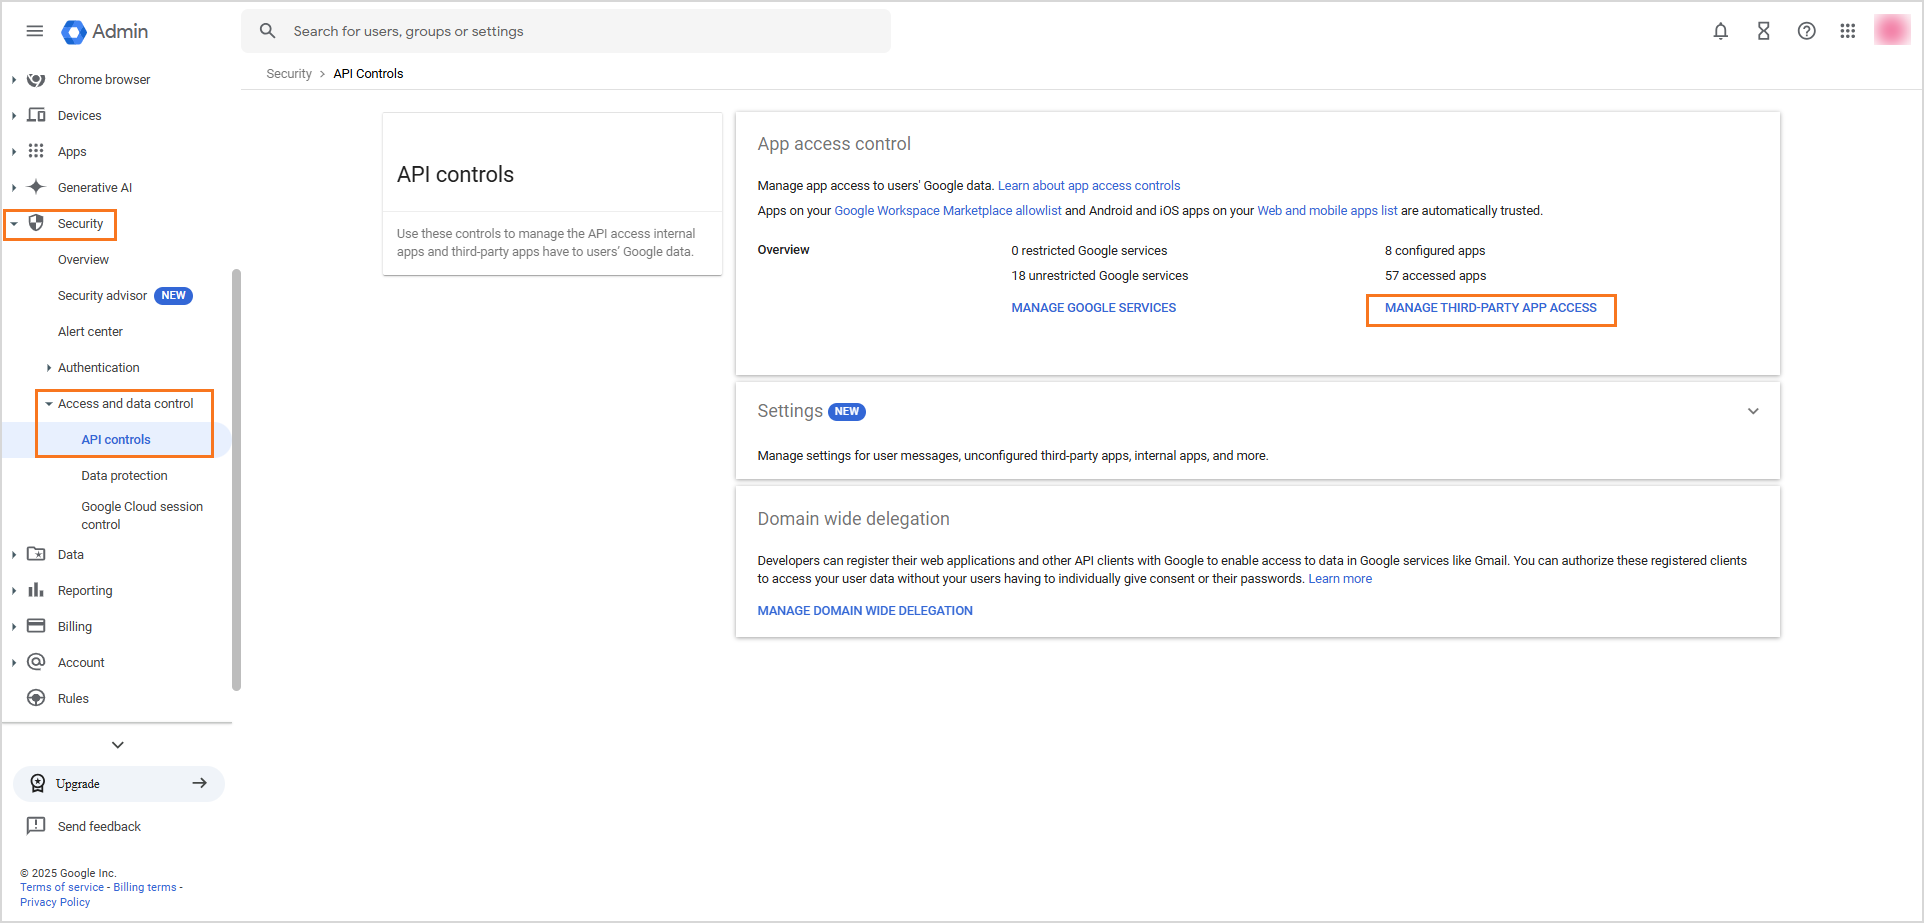
Task: Click Manage Third-Party App Access
Action: point(1490,308)
